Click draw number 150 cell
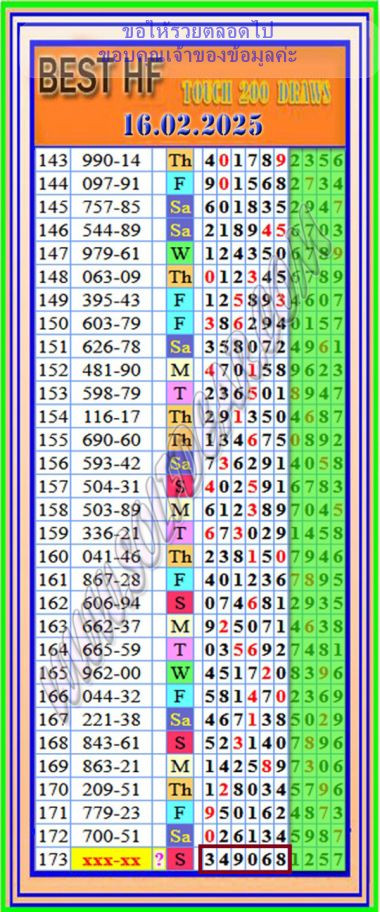The width and height of the screenshot is (380, 912). (53, 323)
